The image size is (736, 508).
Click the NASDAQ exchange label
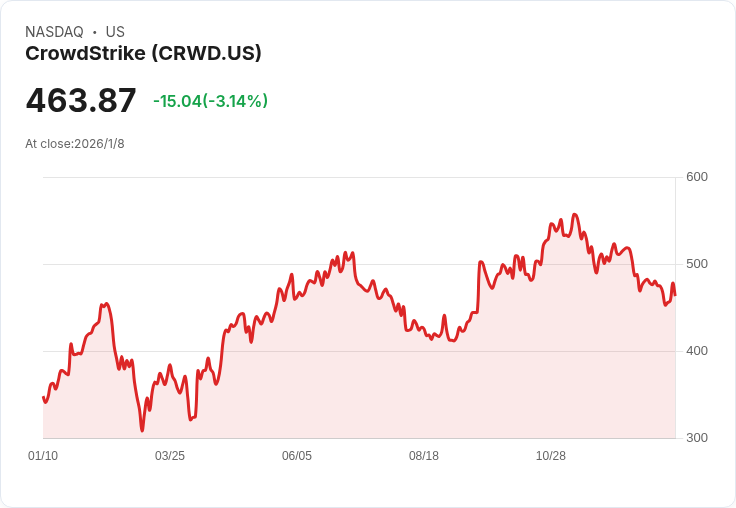54,32
